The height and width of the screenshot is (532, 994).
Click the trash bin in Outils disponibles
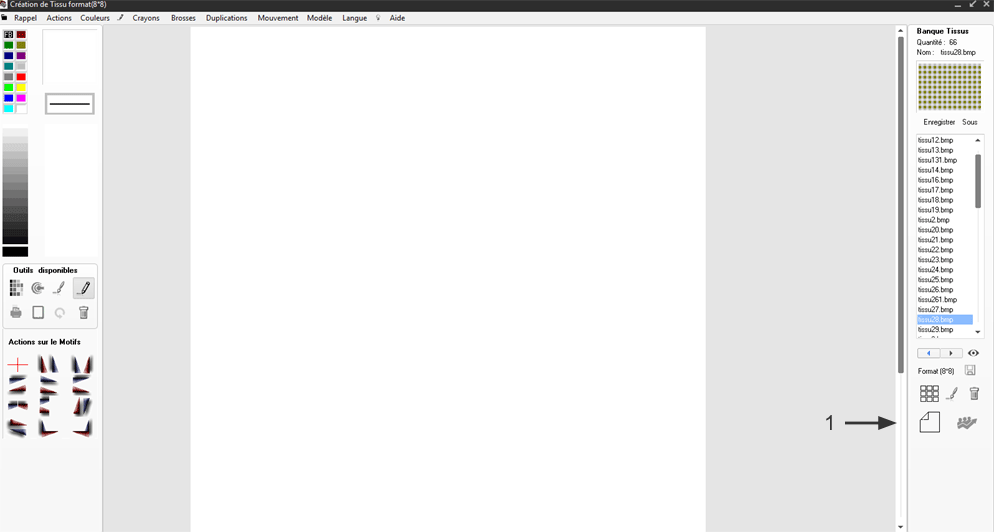click(84, 313)
